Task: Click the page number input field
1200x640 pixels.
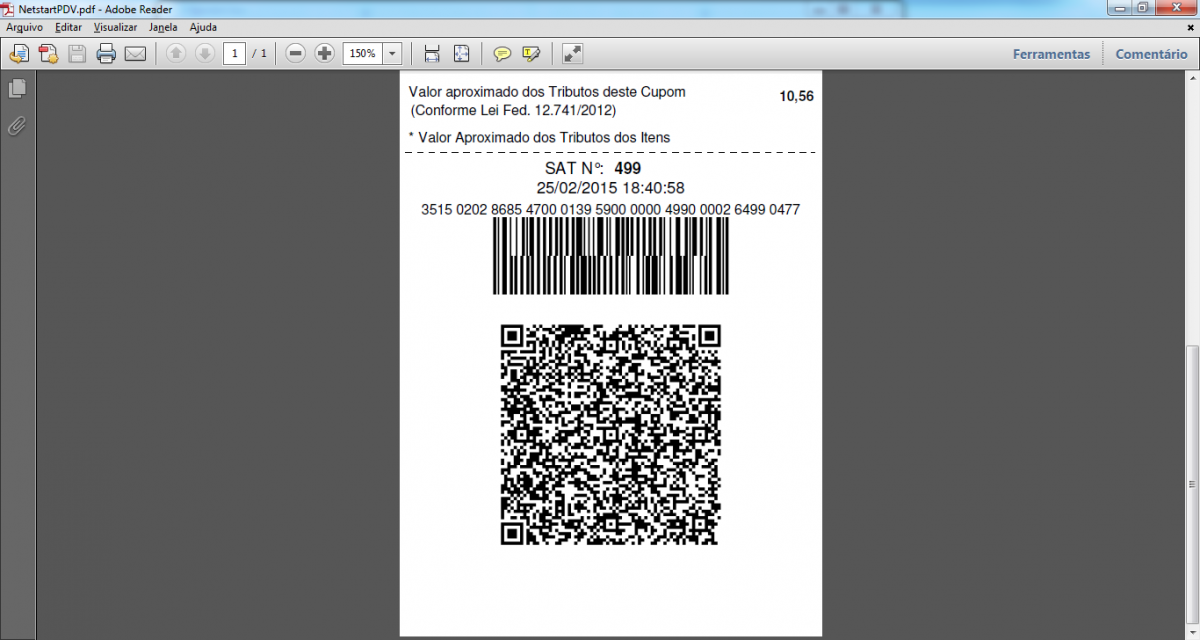Action: [x=234, y=53]
